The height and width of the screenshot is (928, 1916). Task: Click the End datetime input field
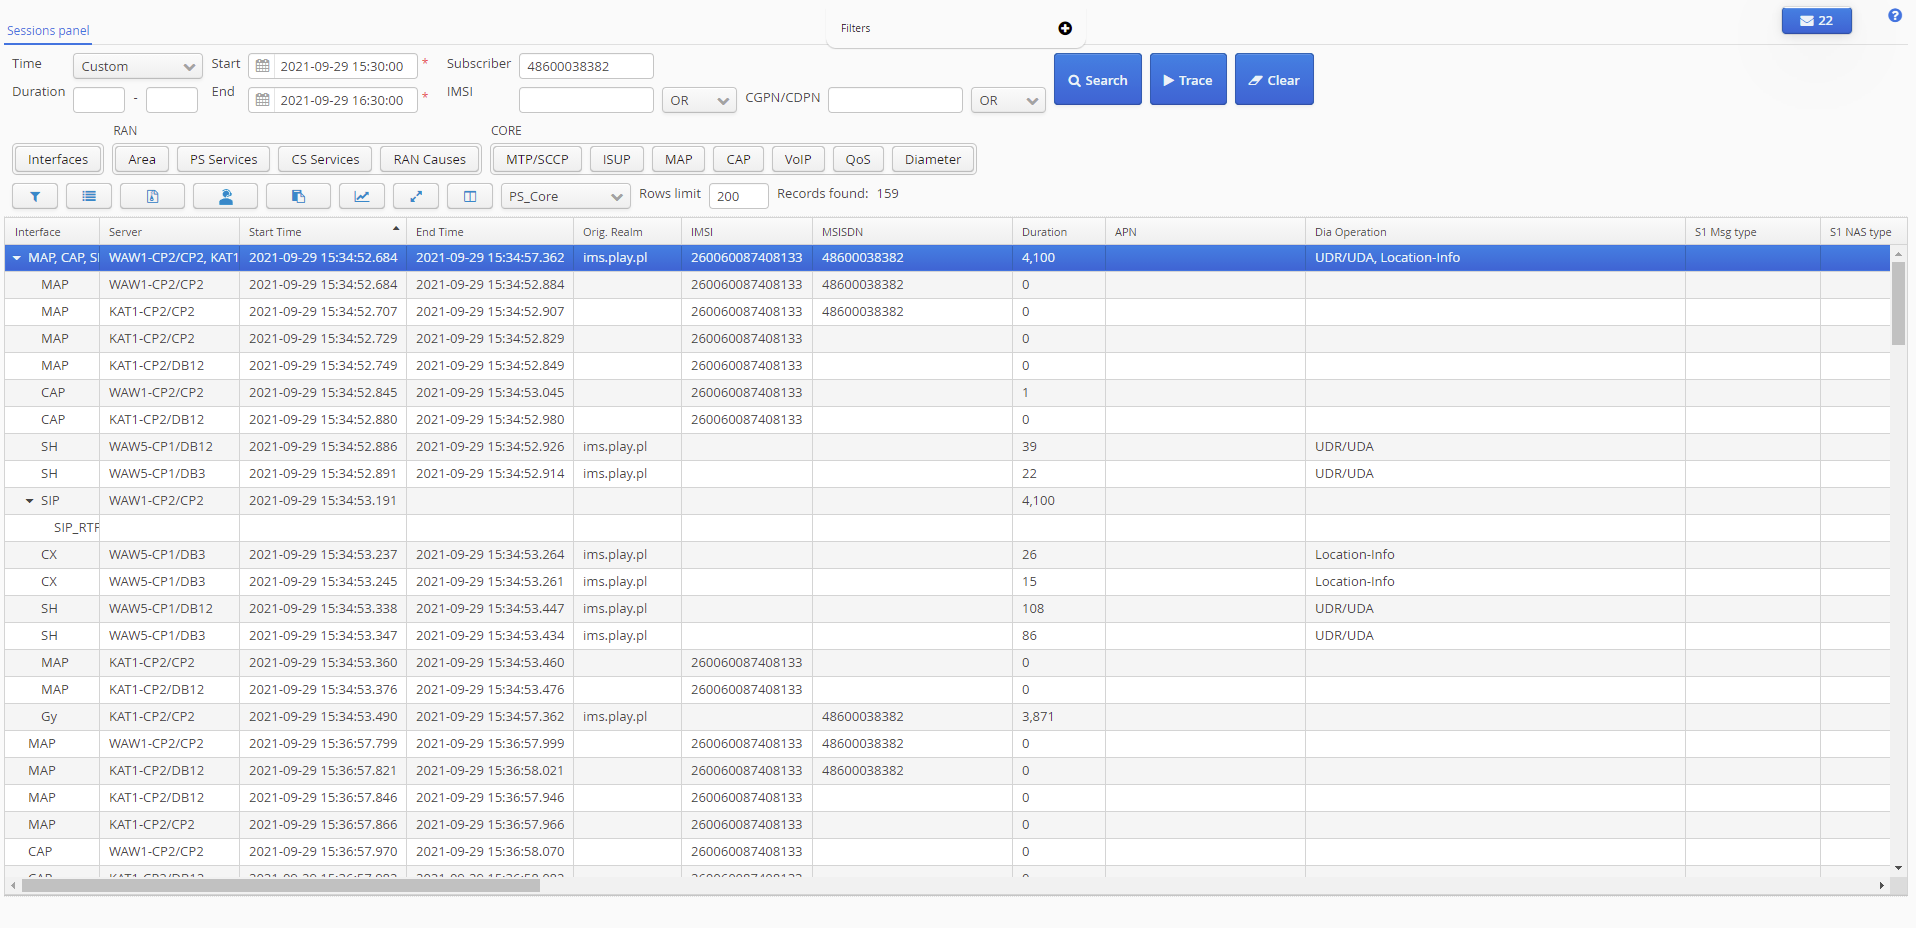[x=345, y=100]
